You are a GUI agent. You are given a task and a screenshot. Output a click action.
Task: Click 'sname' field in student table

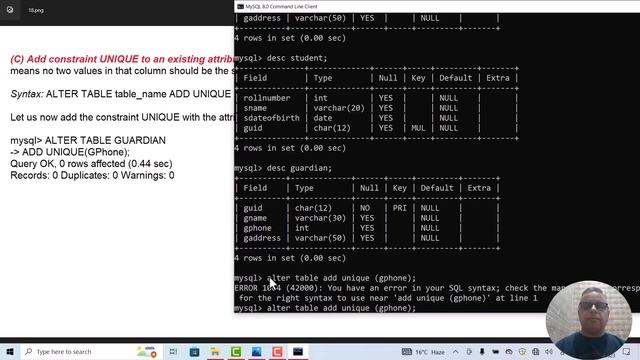click(255, 108)
